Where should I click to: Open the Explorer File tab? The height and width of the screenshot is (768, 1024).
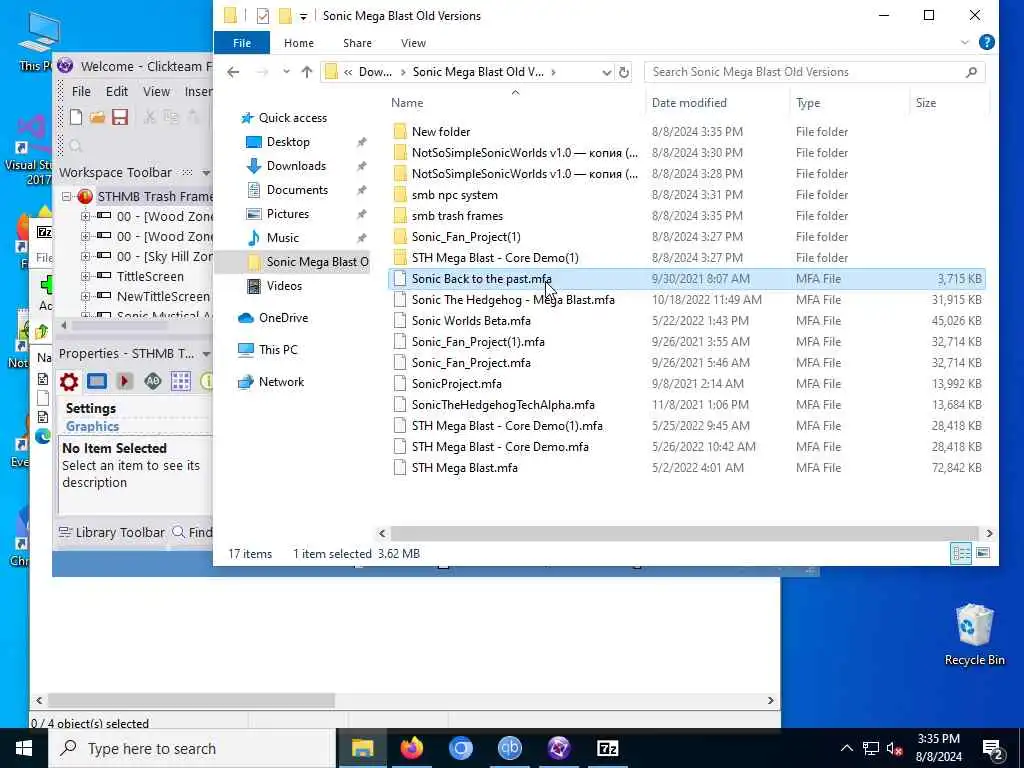(x=242, y=42)
